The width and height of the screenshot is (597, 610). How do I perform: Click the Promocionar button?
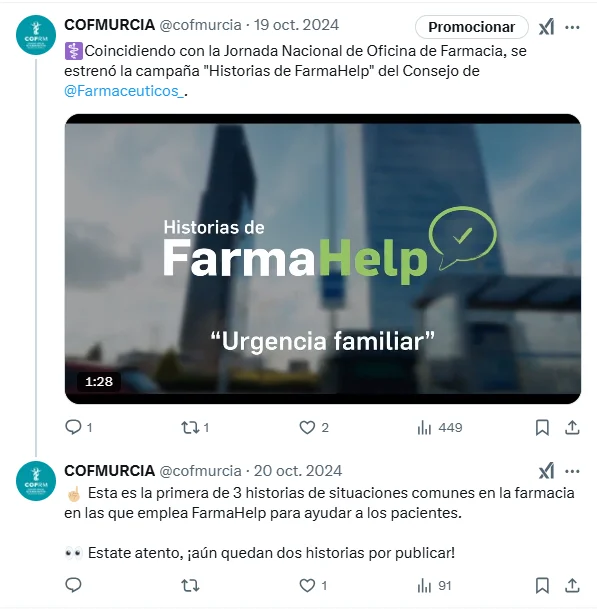click(x=471, y=27)
